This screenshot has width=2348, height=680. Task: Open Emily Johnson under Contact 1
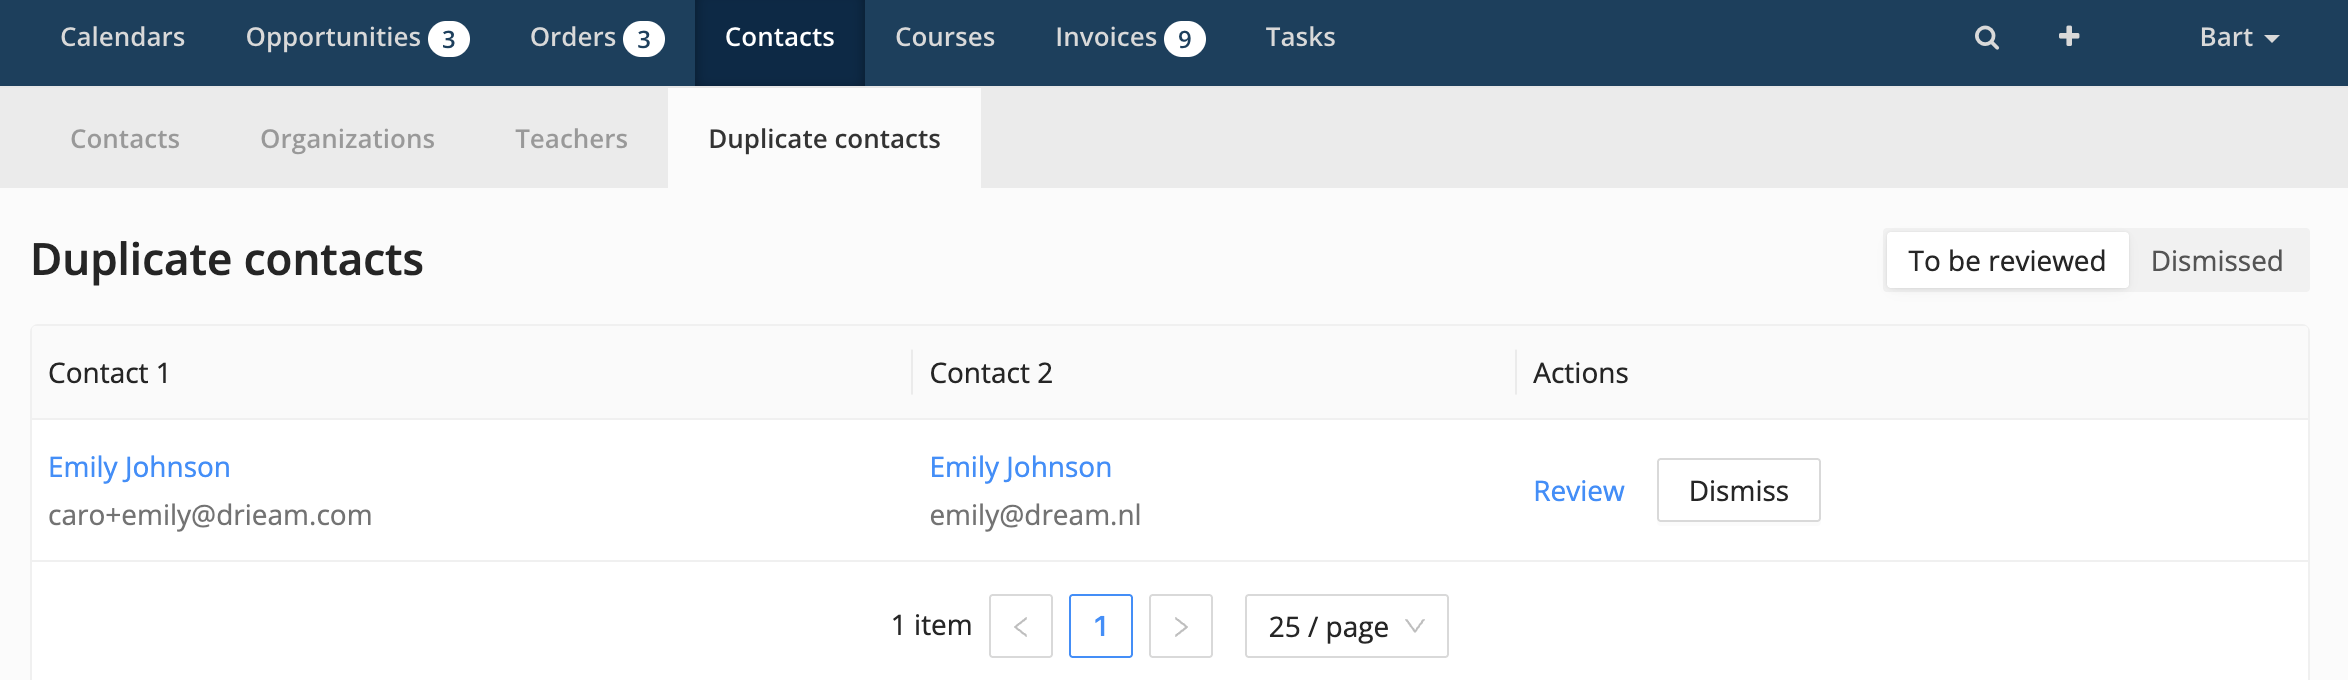point(139,467)
